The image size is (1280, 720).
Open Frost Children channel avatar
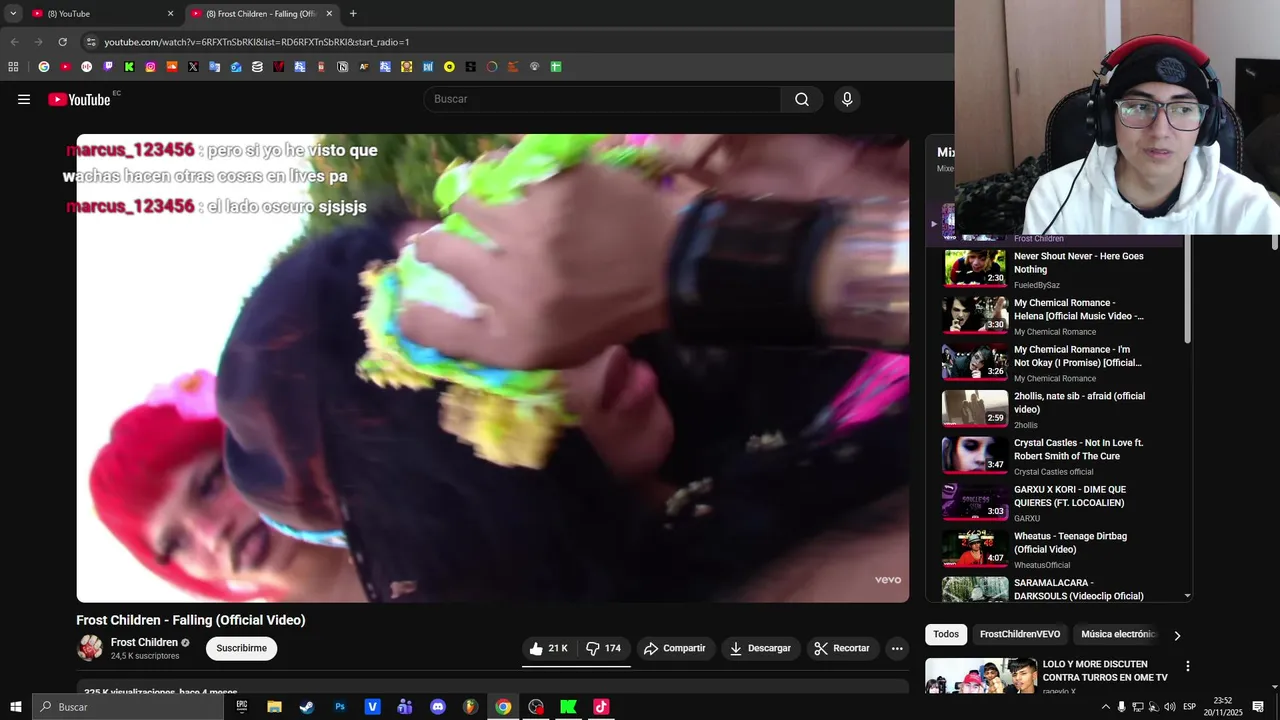(x=90, y=648)
